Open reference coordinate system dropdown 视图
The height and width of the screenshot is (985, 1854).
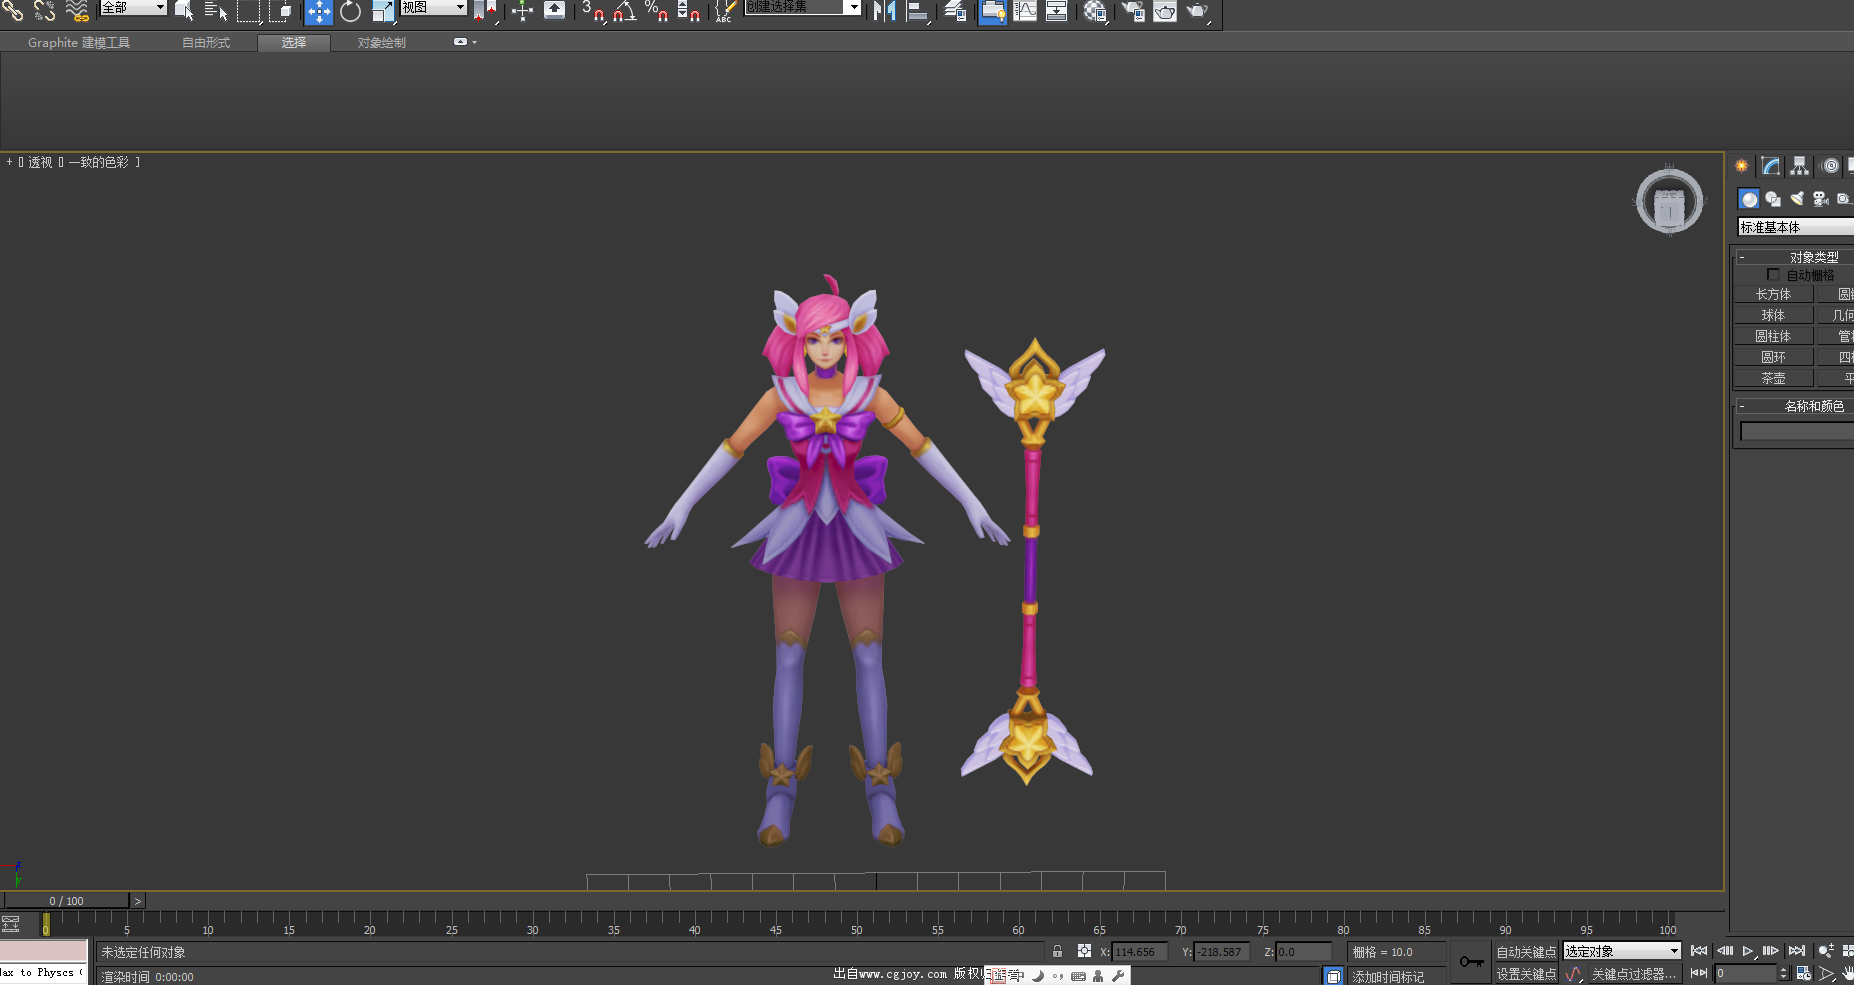434,7
